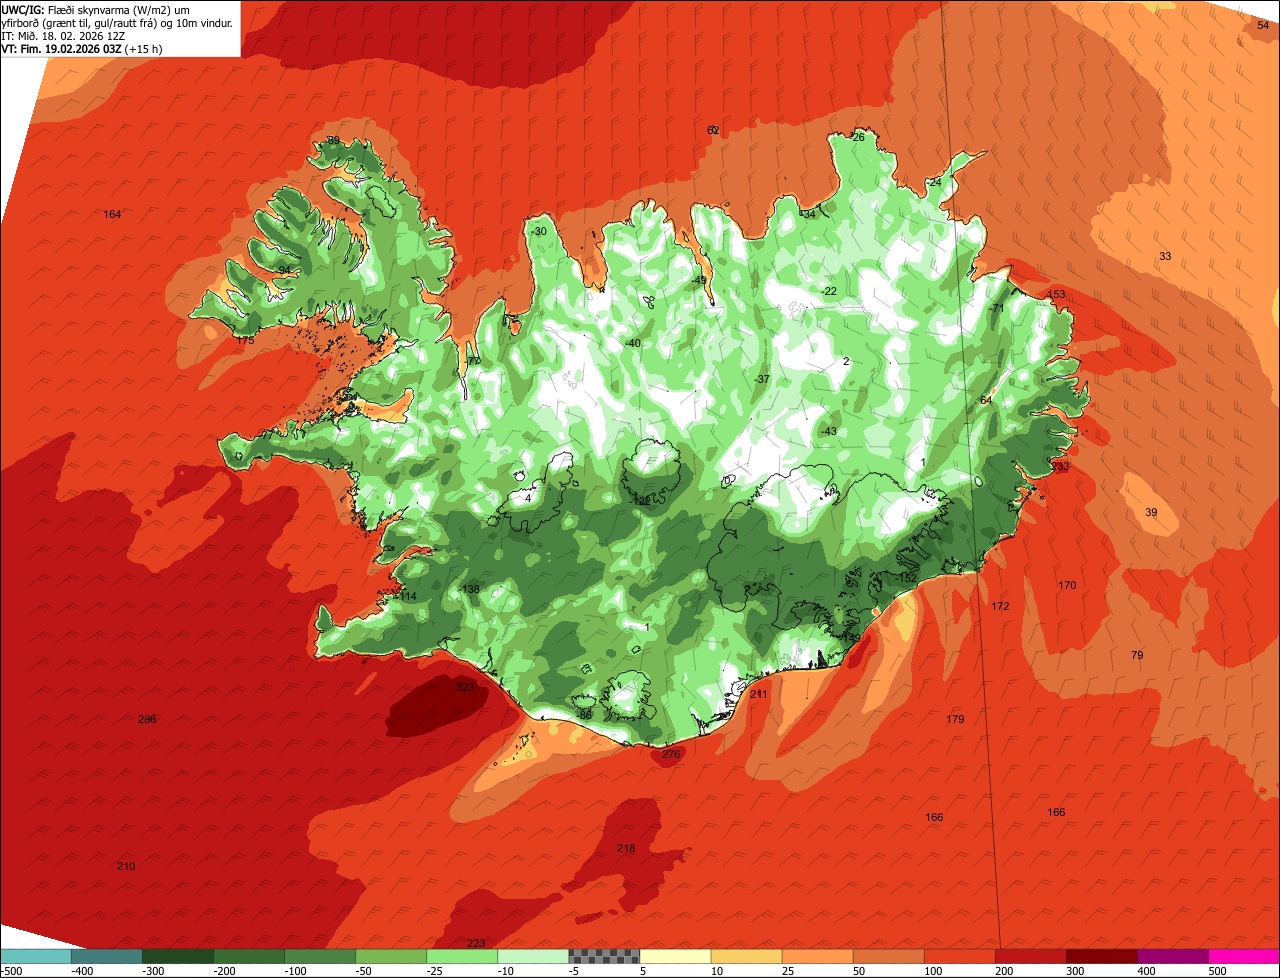The width and height of the screenshot is (1280, 978).
Task: Click the darkest green legend swatch from -300 to -200
Action: 178,956
